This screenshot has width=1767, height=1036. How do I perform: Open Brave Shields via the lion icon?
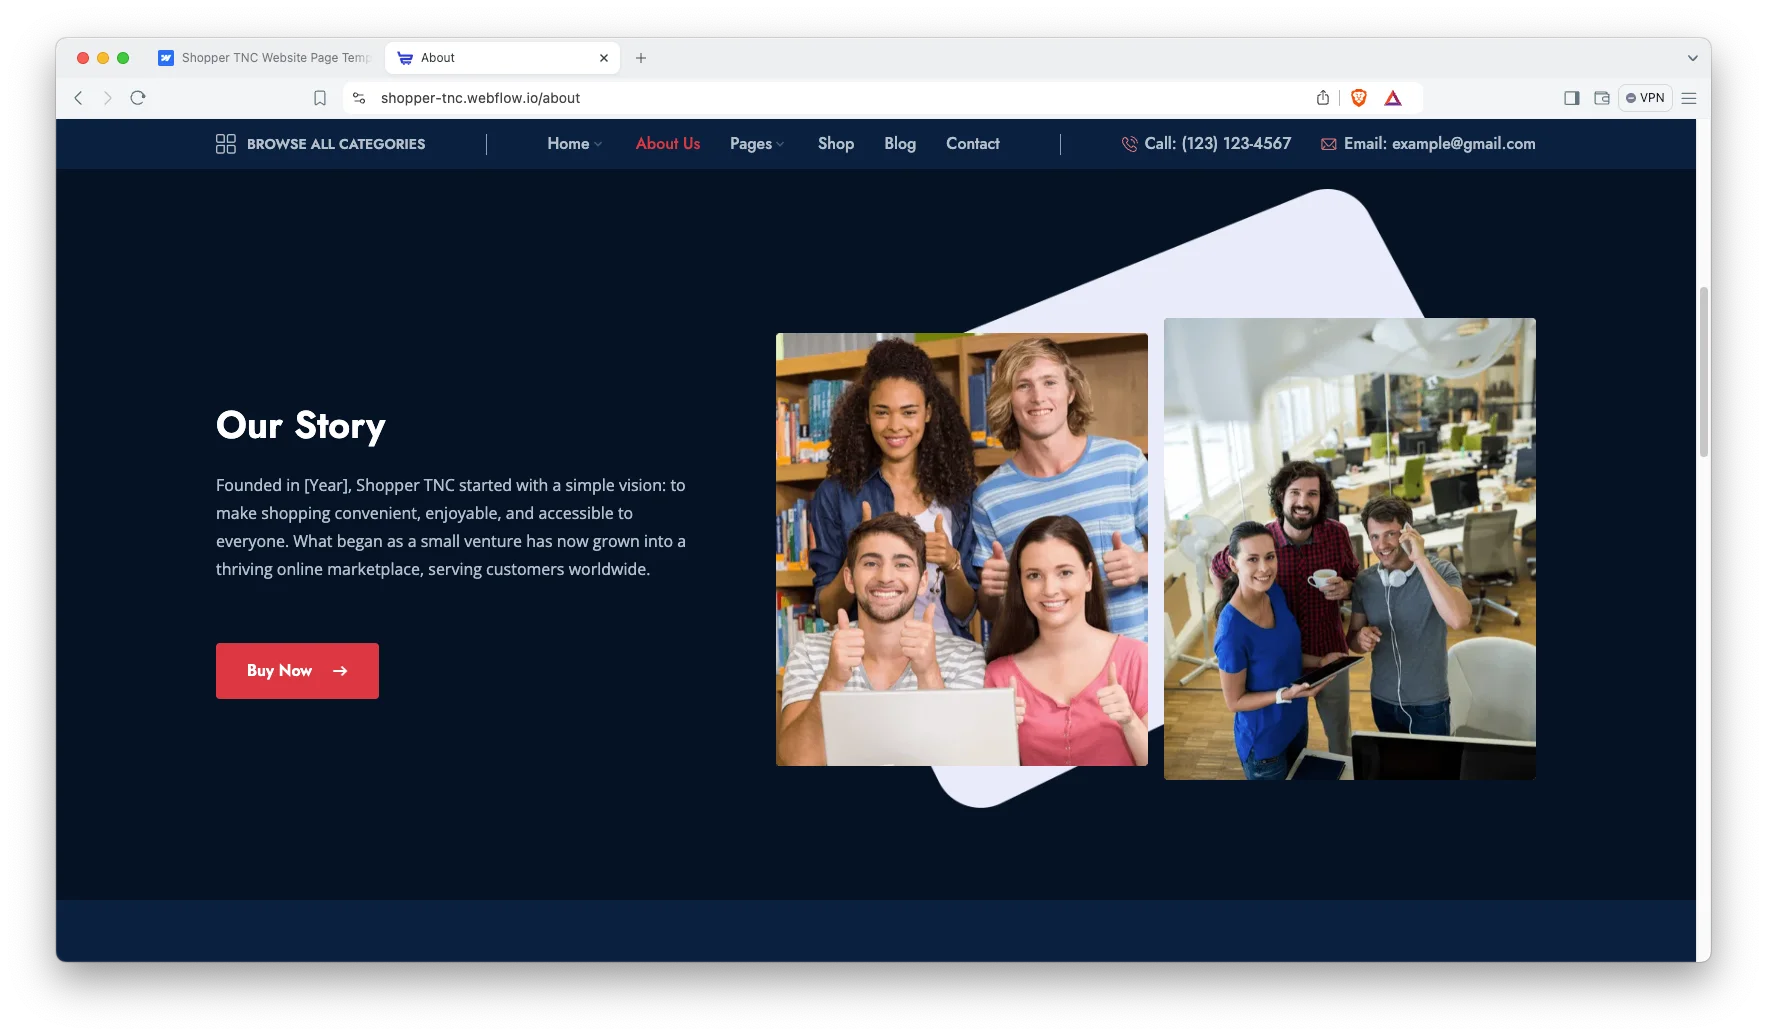tap(1358, 98)
